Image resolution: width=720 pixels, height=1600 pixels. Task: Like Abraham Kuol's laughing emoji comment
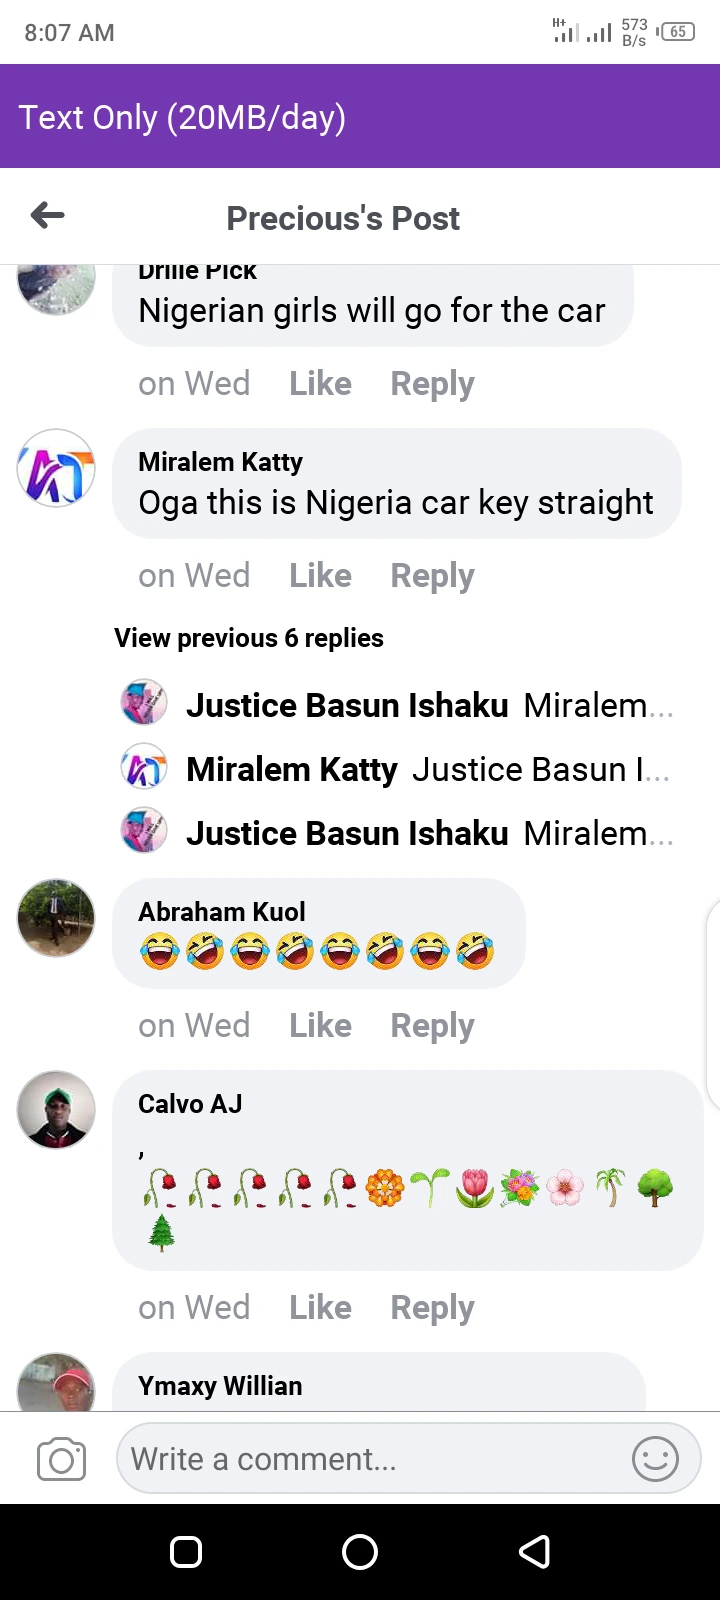coord(320,1026)
